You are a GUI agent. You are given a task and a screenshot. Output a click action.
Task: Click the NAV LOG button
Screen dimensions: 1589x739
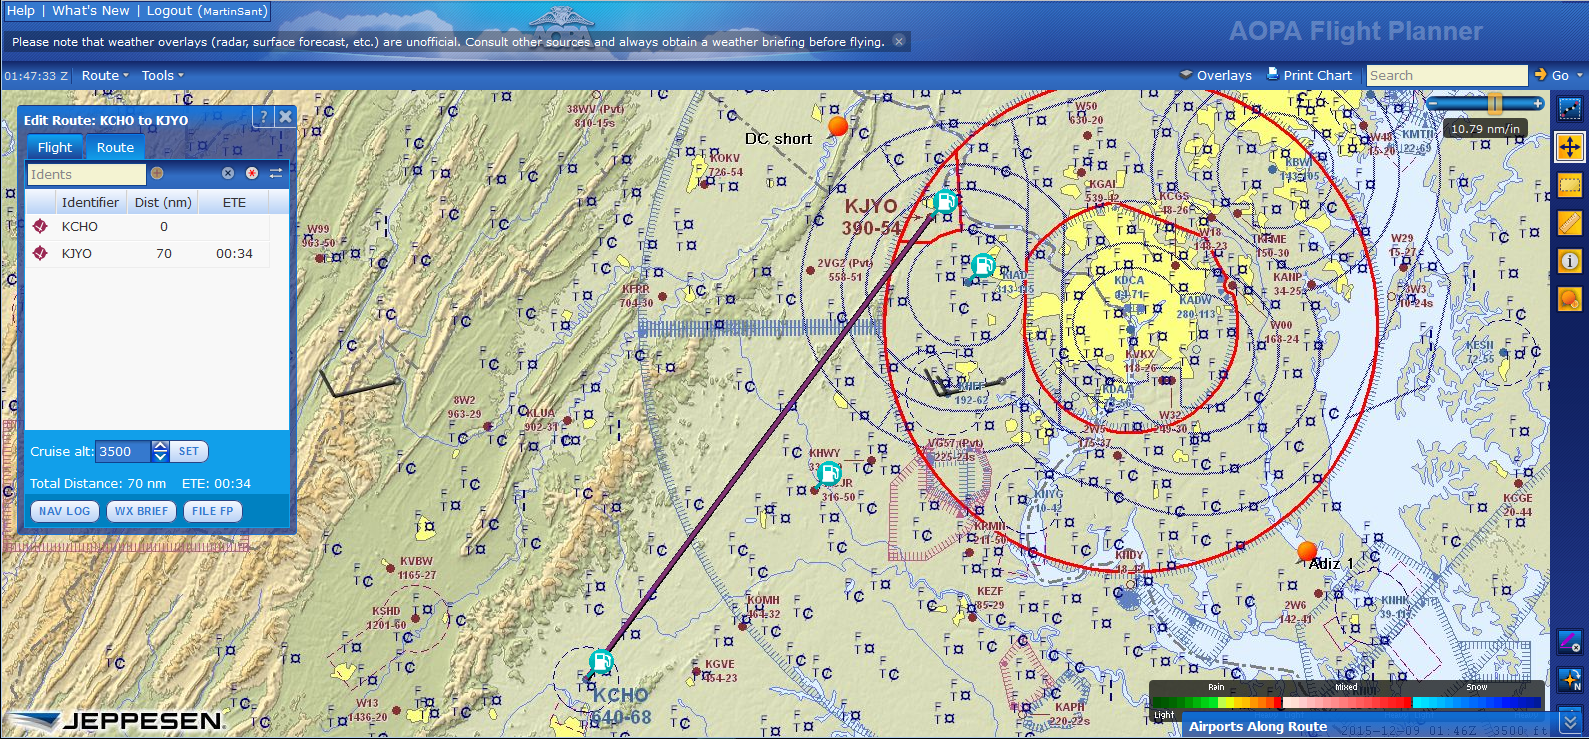coord(64,511)
